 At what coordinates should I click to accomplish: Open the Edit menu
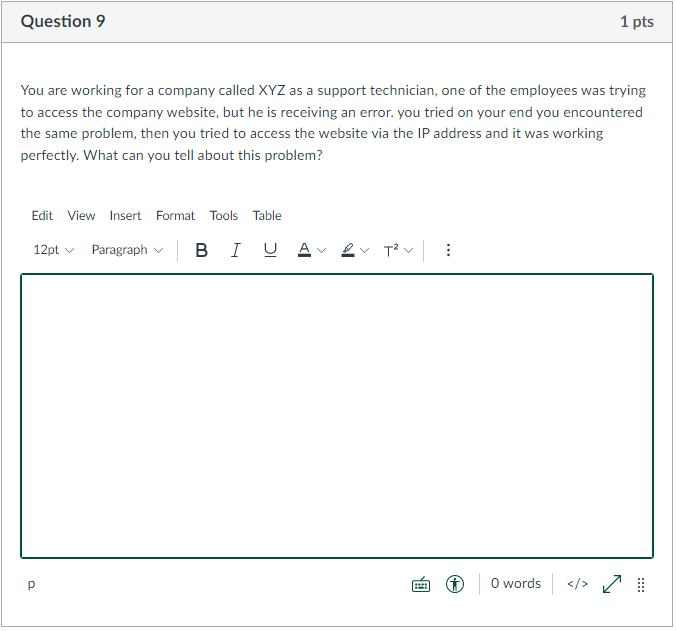(x=42, y=216)
